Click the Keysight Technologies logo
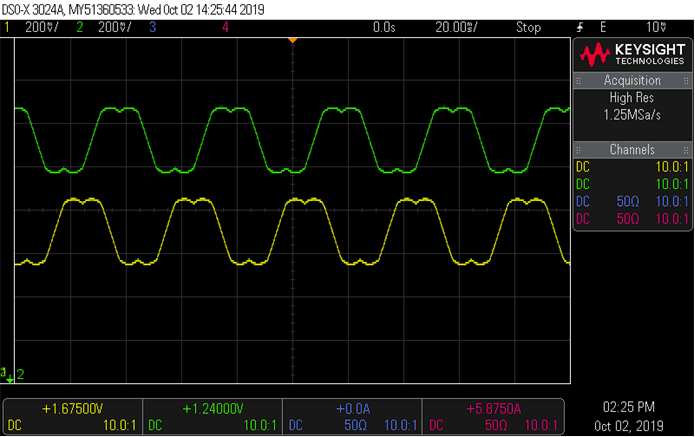Image resolution: width=695 pixels, height=437 pixels. point(632,53)
